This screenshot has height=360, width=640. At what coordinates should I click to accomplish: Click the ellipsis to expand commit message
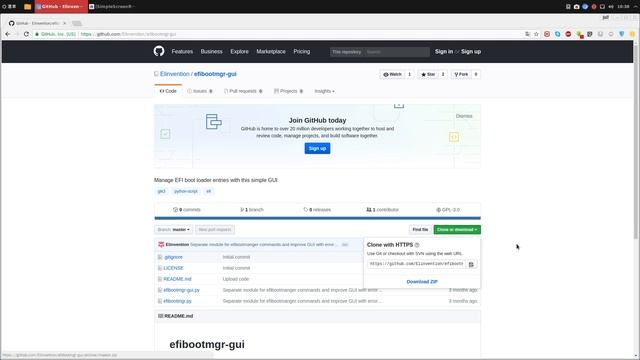click(345, 244)
